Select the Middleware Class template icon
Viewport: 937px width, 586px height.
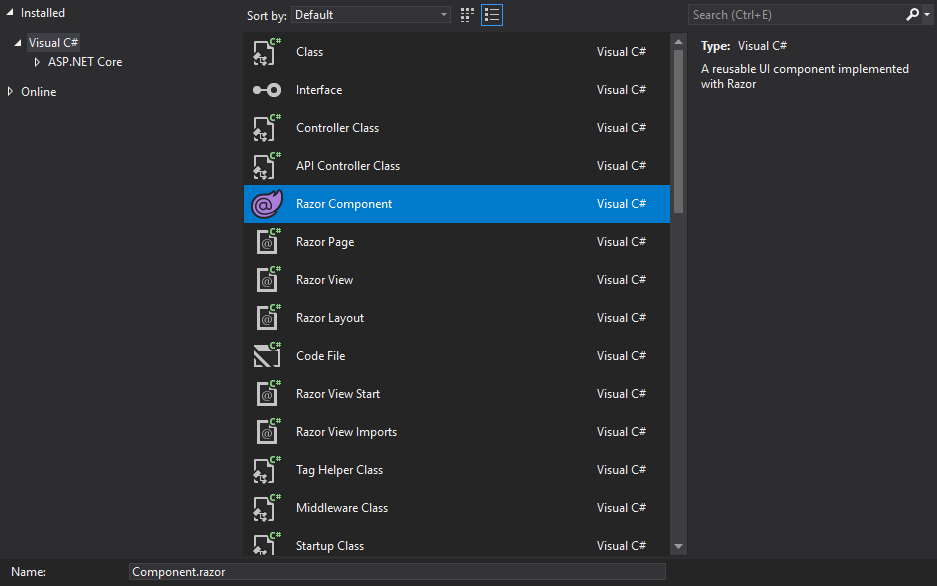(x=266, y=508)
